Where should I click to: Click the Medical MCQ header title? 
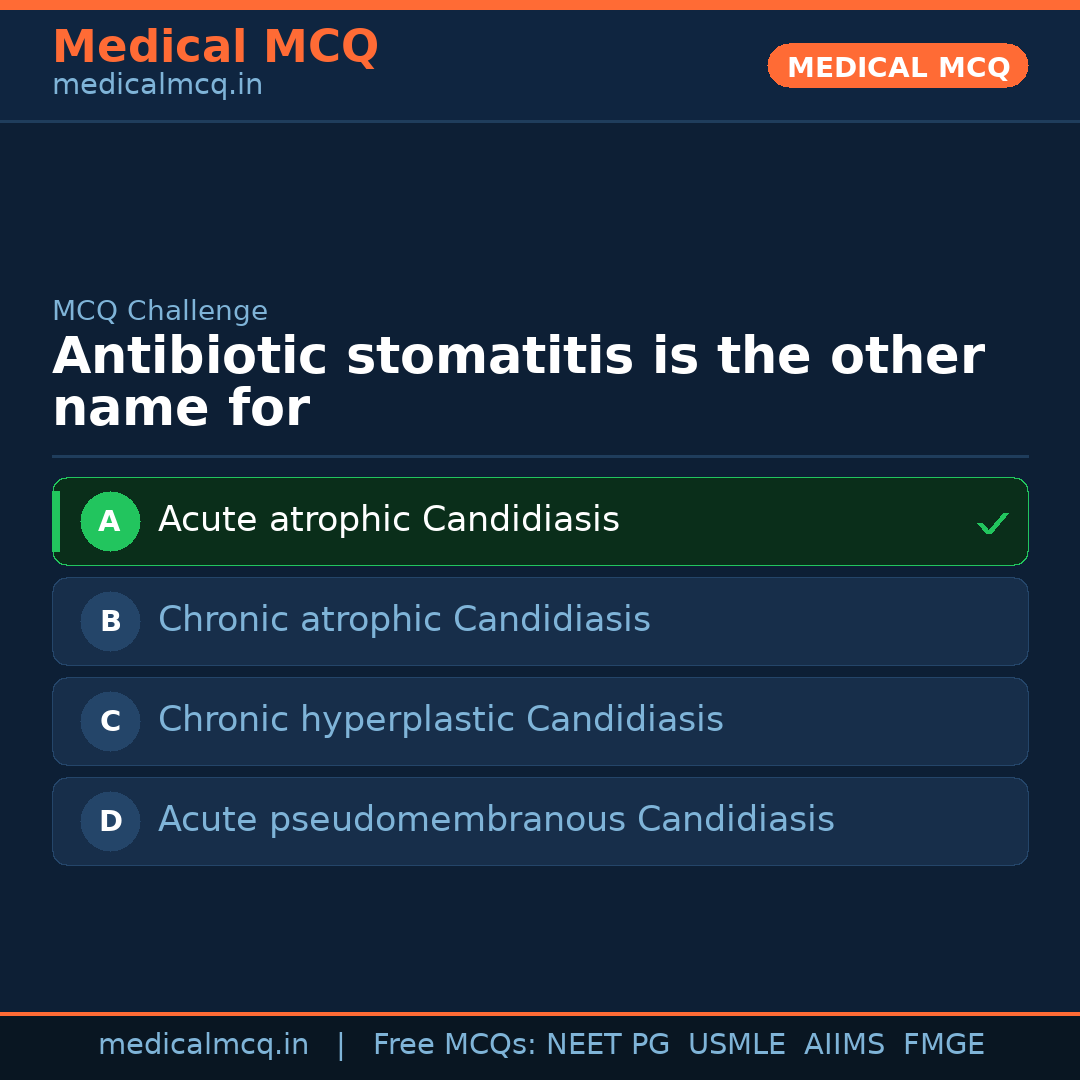click(215, 47)
